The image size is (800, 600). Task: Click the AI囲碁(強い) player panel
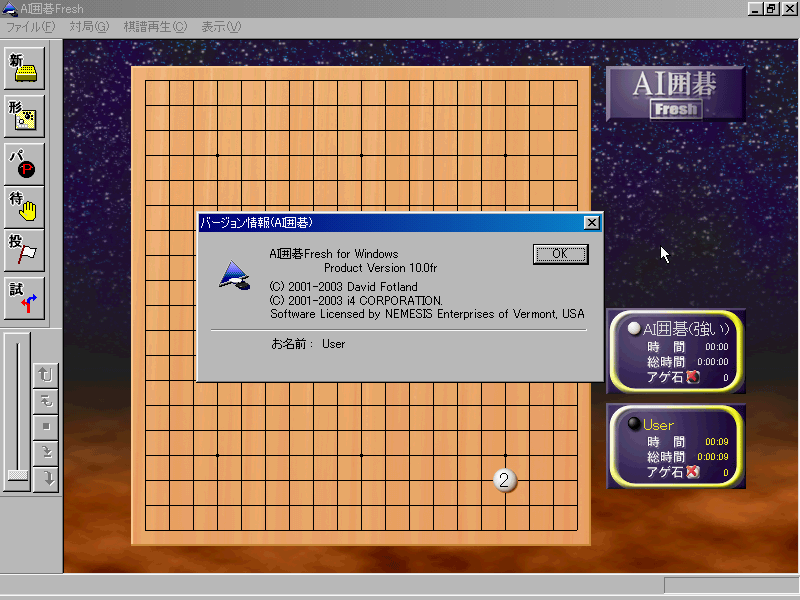click(x=676, y=352)
